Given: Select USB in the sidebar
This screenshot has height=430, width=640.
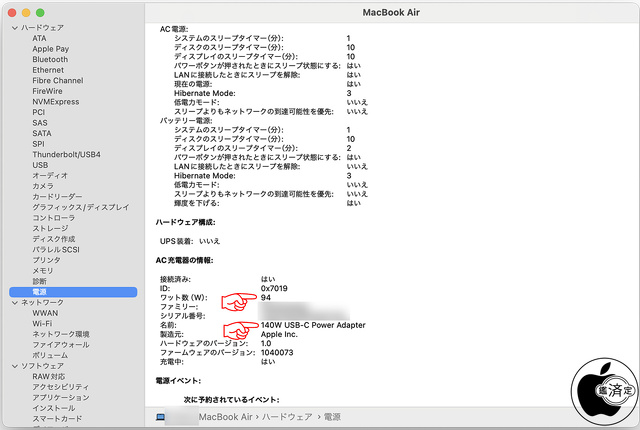Looking at the screenshot, I should click(x=40, y=165).
